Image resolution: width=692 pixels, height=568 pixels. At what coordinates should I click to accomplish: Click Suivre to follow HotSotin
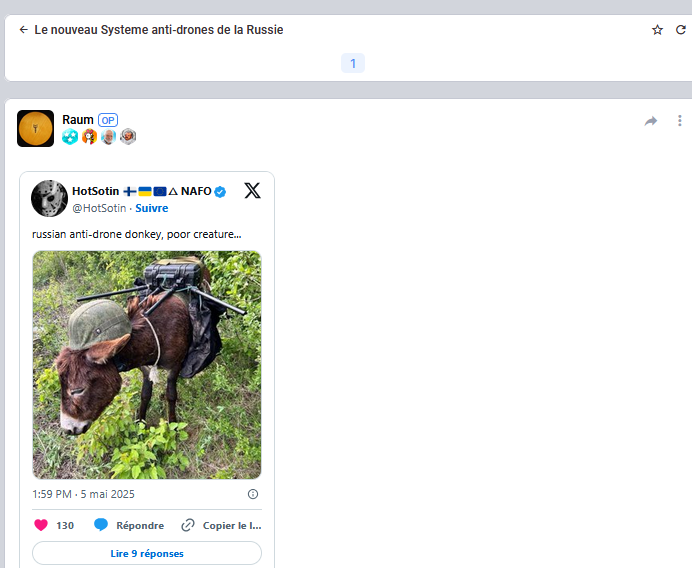coord(152,208)
